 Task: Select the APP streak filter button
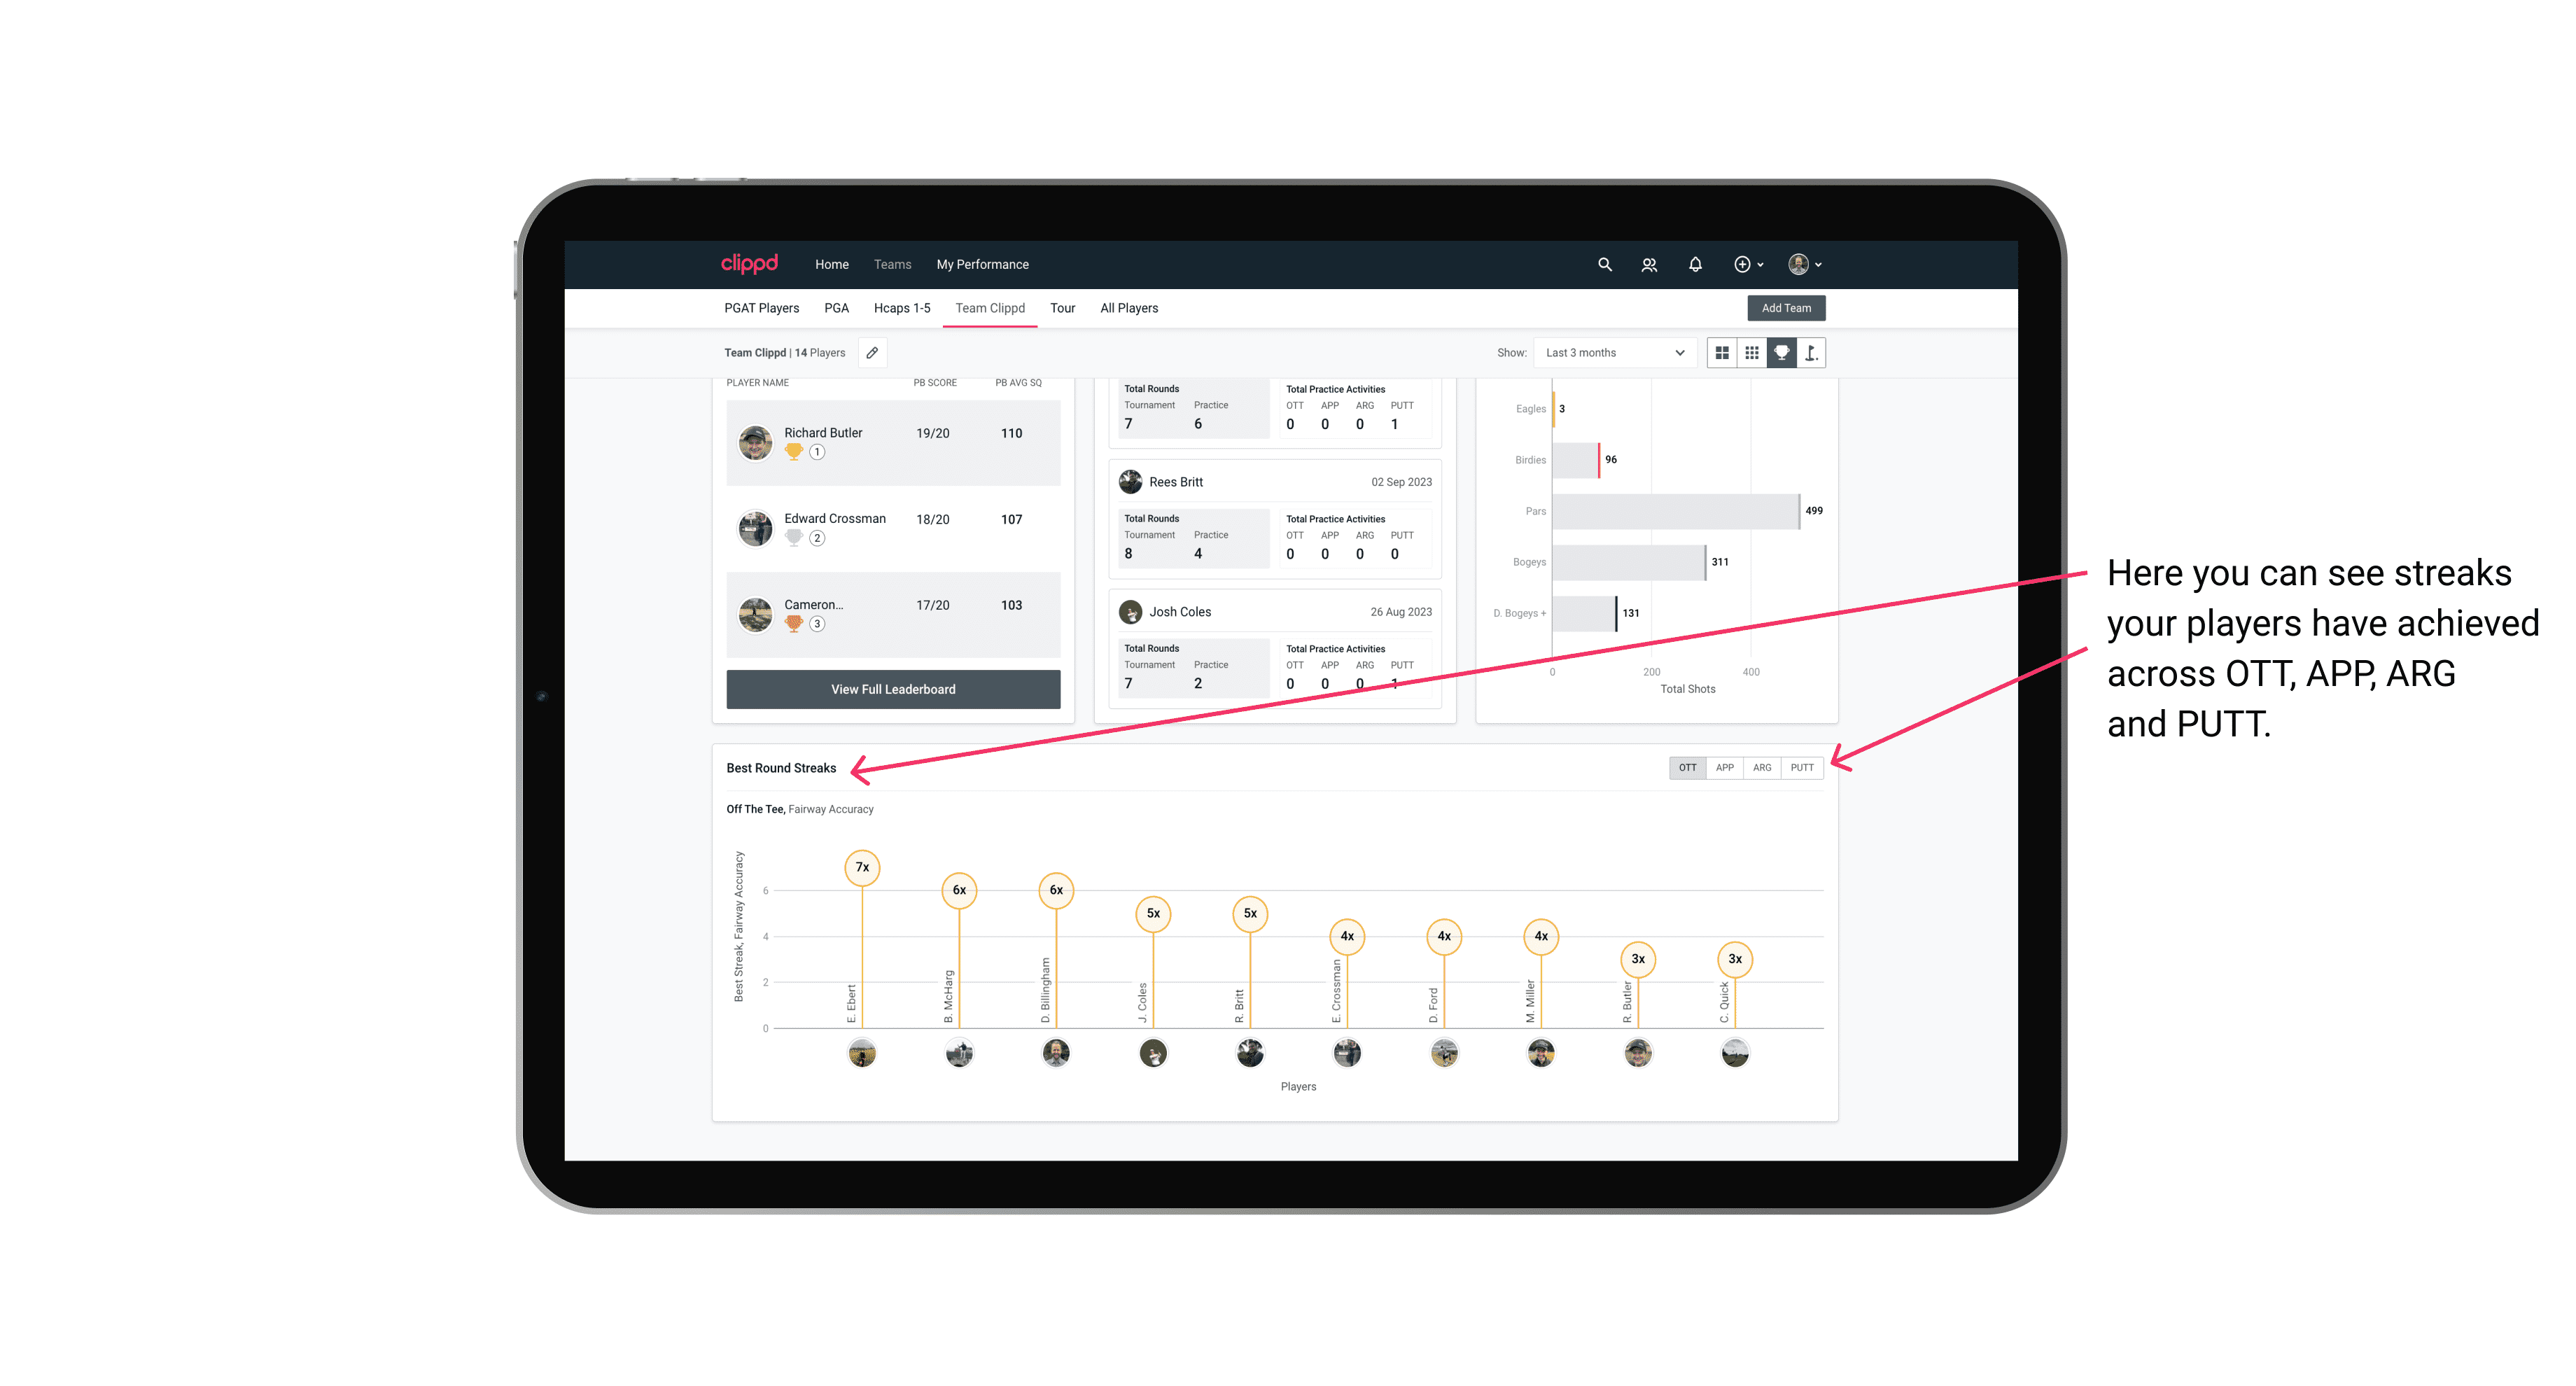1725,768
